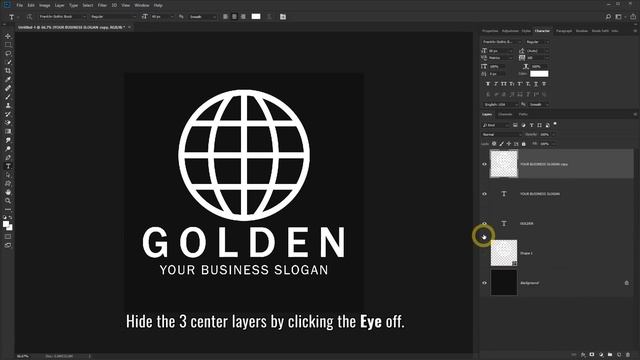
Task: Switch to the Paragraph tab
Action: 564,31
